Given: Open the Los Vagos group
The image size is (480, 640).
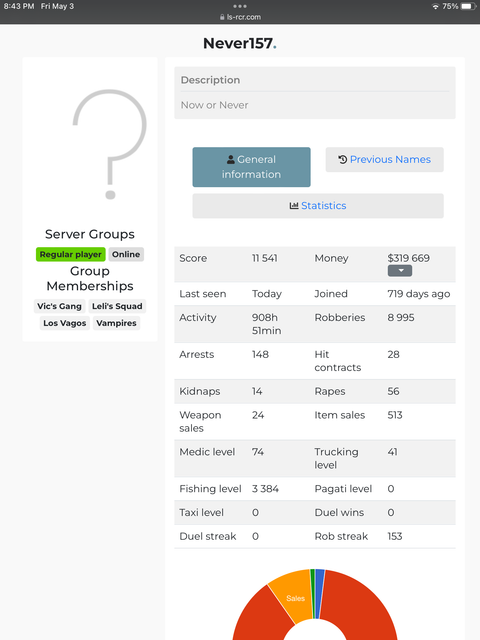Looking at the screenshot, I should click(64, 323).
